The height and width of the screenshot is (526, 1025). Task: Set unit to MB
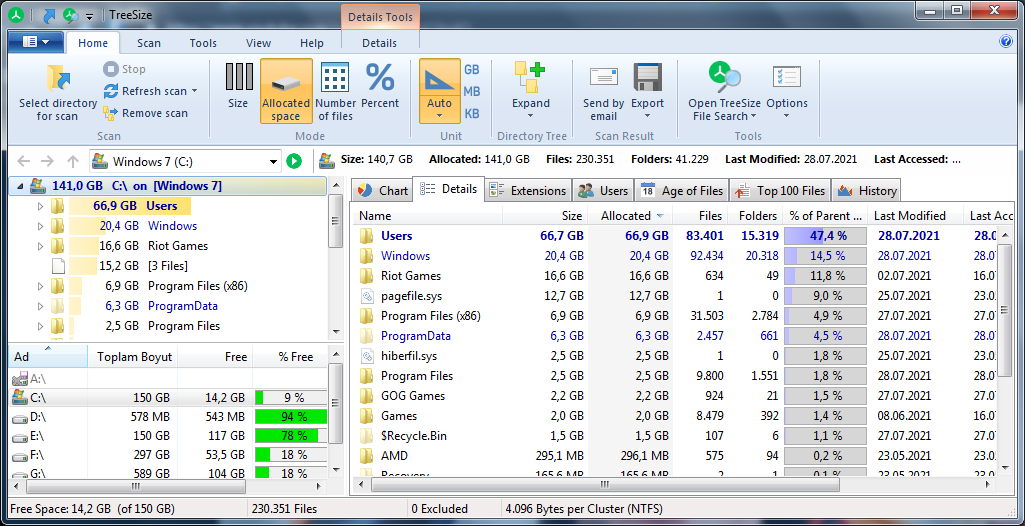pyautogui.click(x=472, y=91)
